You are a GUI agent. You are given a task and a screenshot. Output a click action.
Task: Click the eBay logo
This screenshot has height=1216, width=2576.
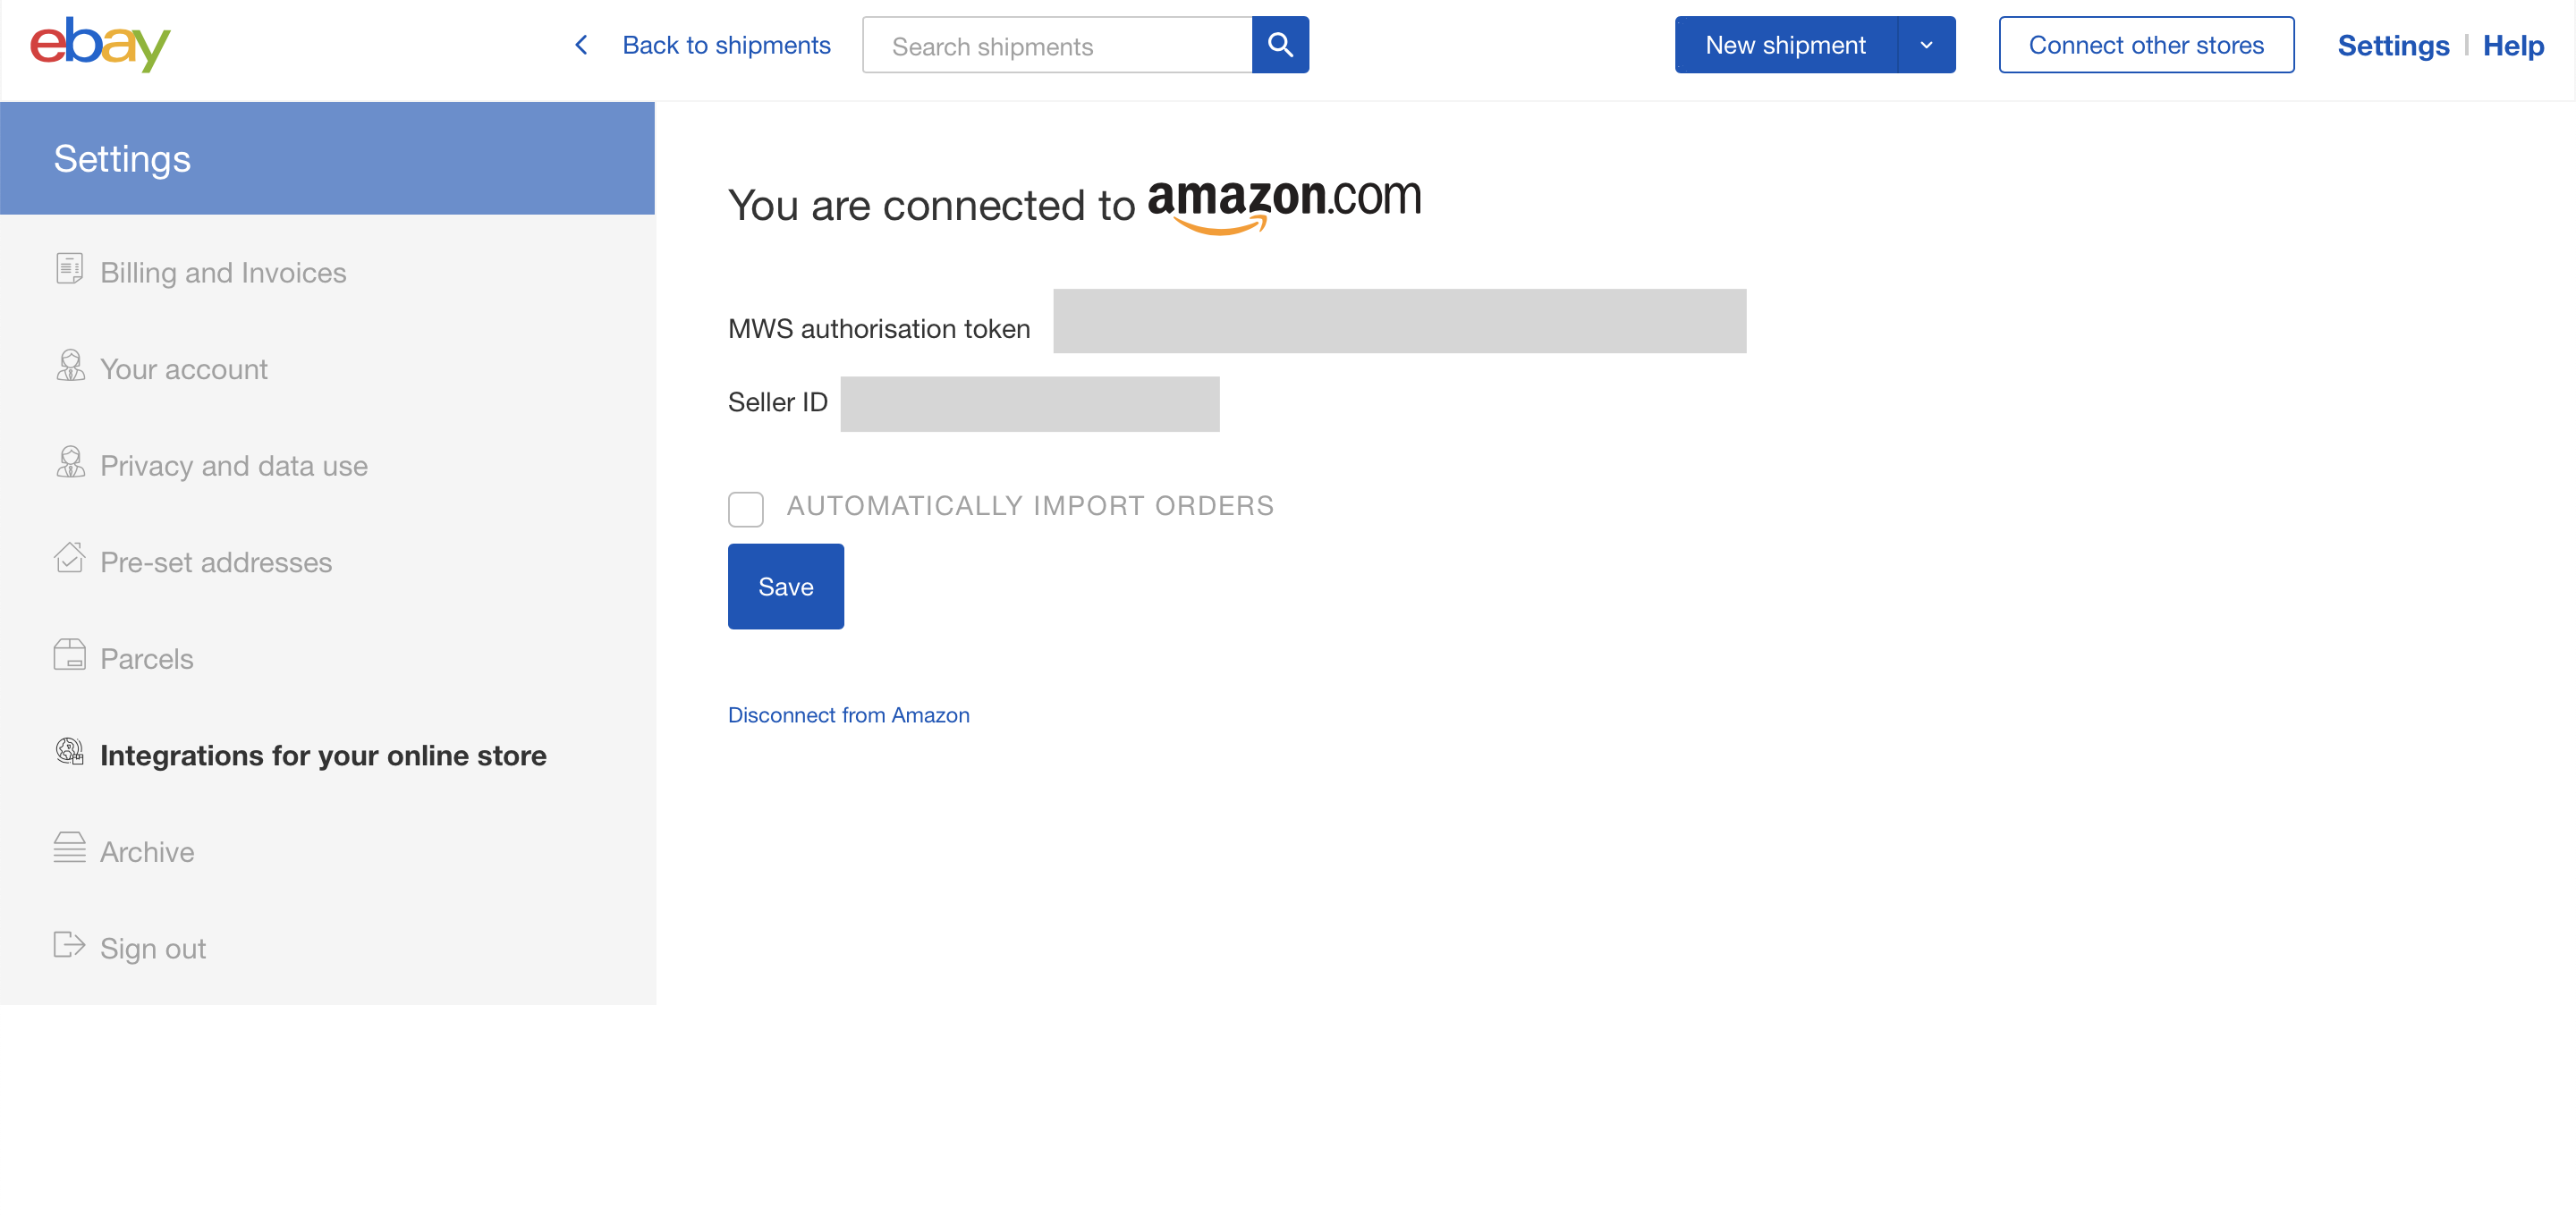click(99, 44)
